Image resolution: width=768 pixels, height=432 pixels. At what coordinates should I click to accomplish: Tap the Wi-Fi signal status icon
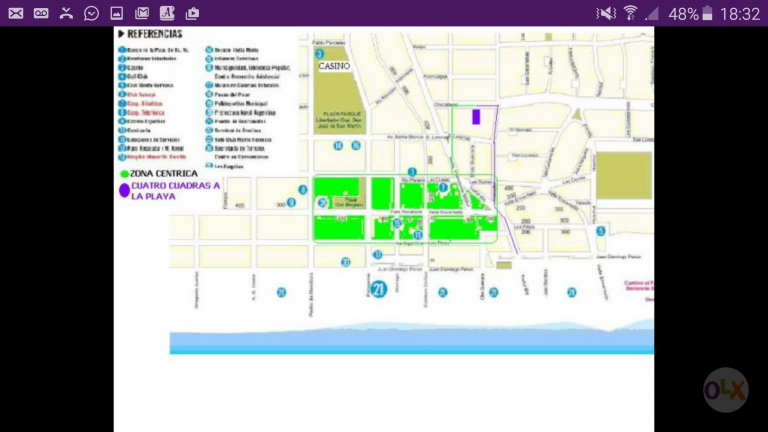click(630, 13)
